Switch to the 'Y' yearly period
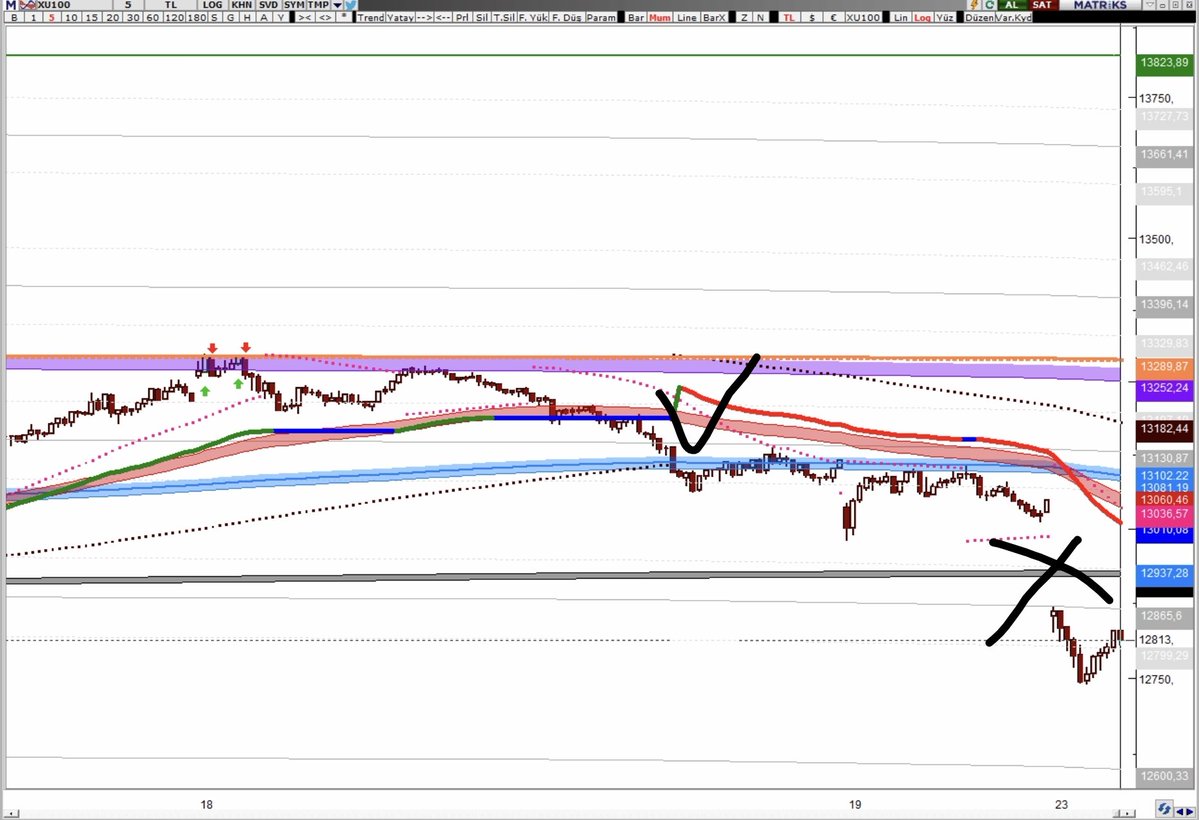1199x820 pixels. pos(281,17)
